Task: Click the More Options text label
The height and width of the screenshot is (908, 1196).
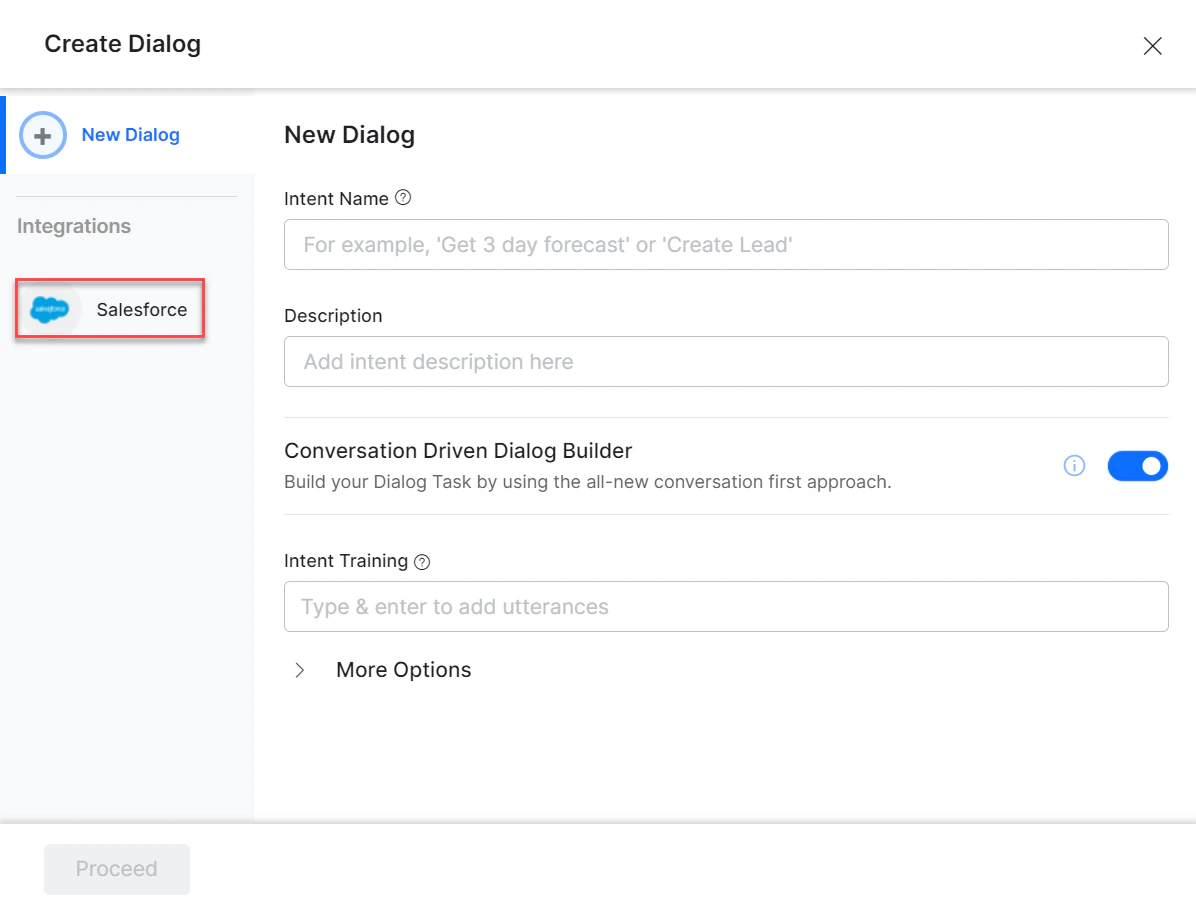Action: point(403,669)
